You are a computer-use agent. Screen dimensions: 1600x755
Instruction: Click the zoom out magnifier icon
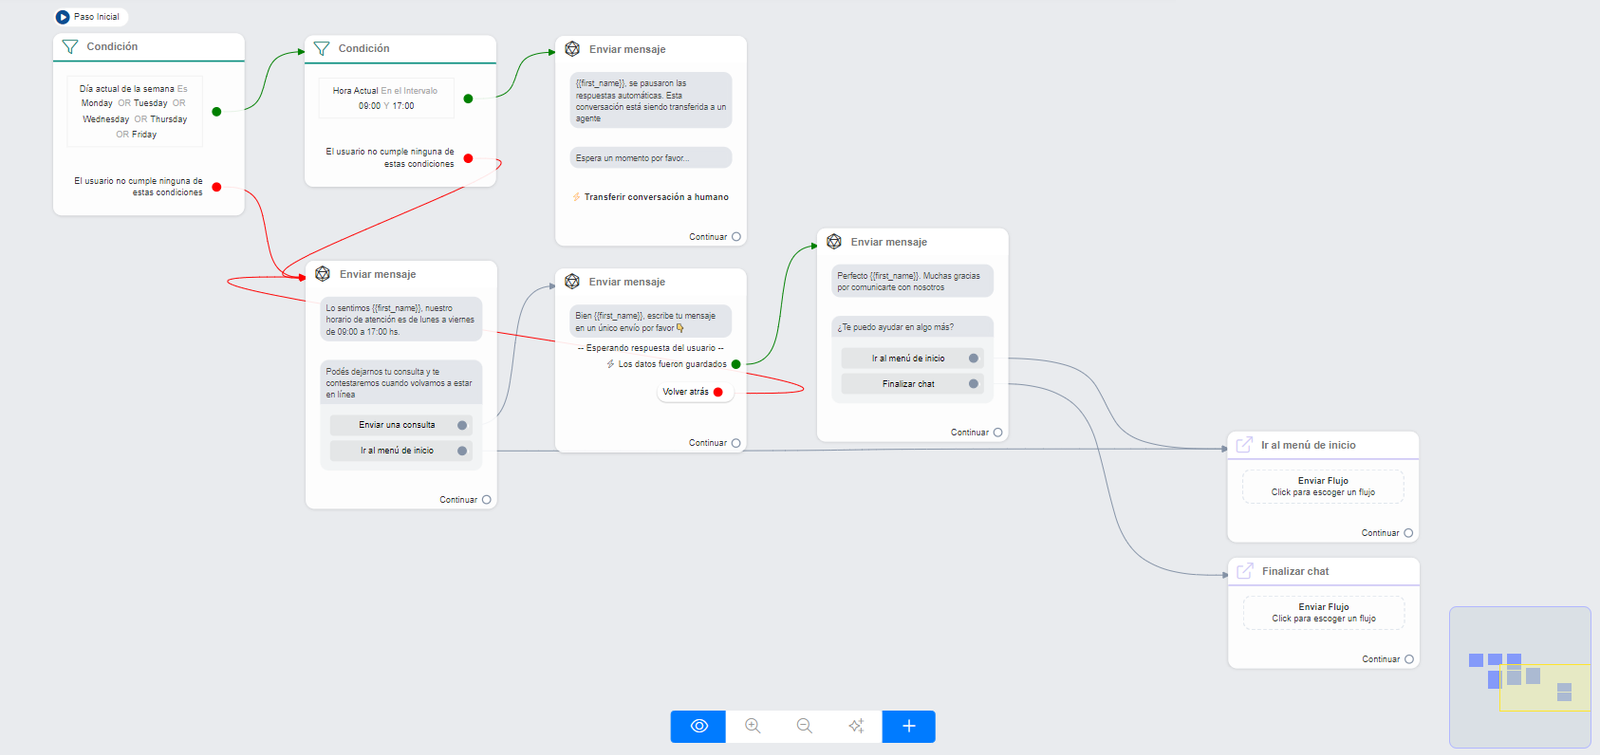(804, 726)
